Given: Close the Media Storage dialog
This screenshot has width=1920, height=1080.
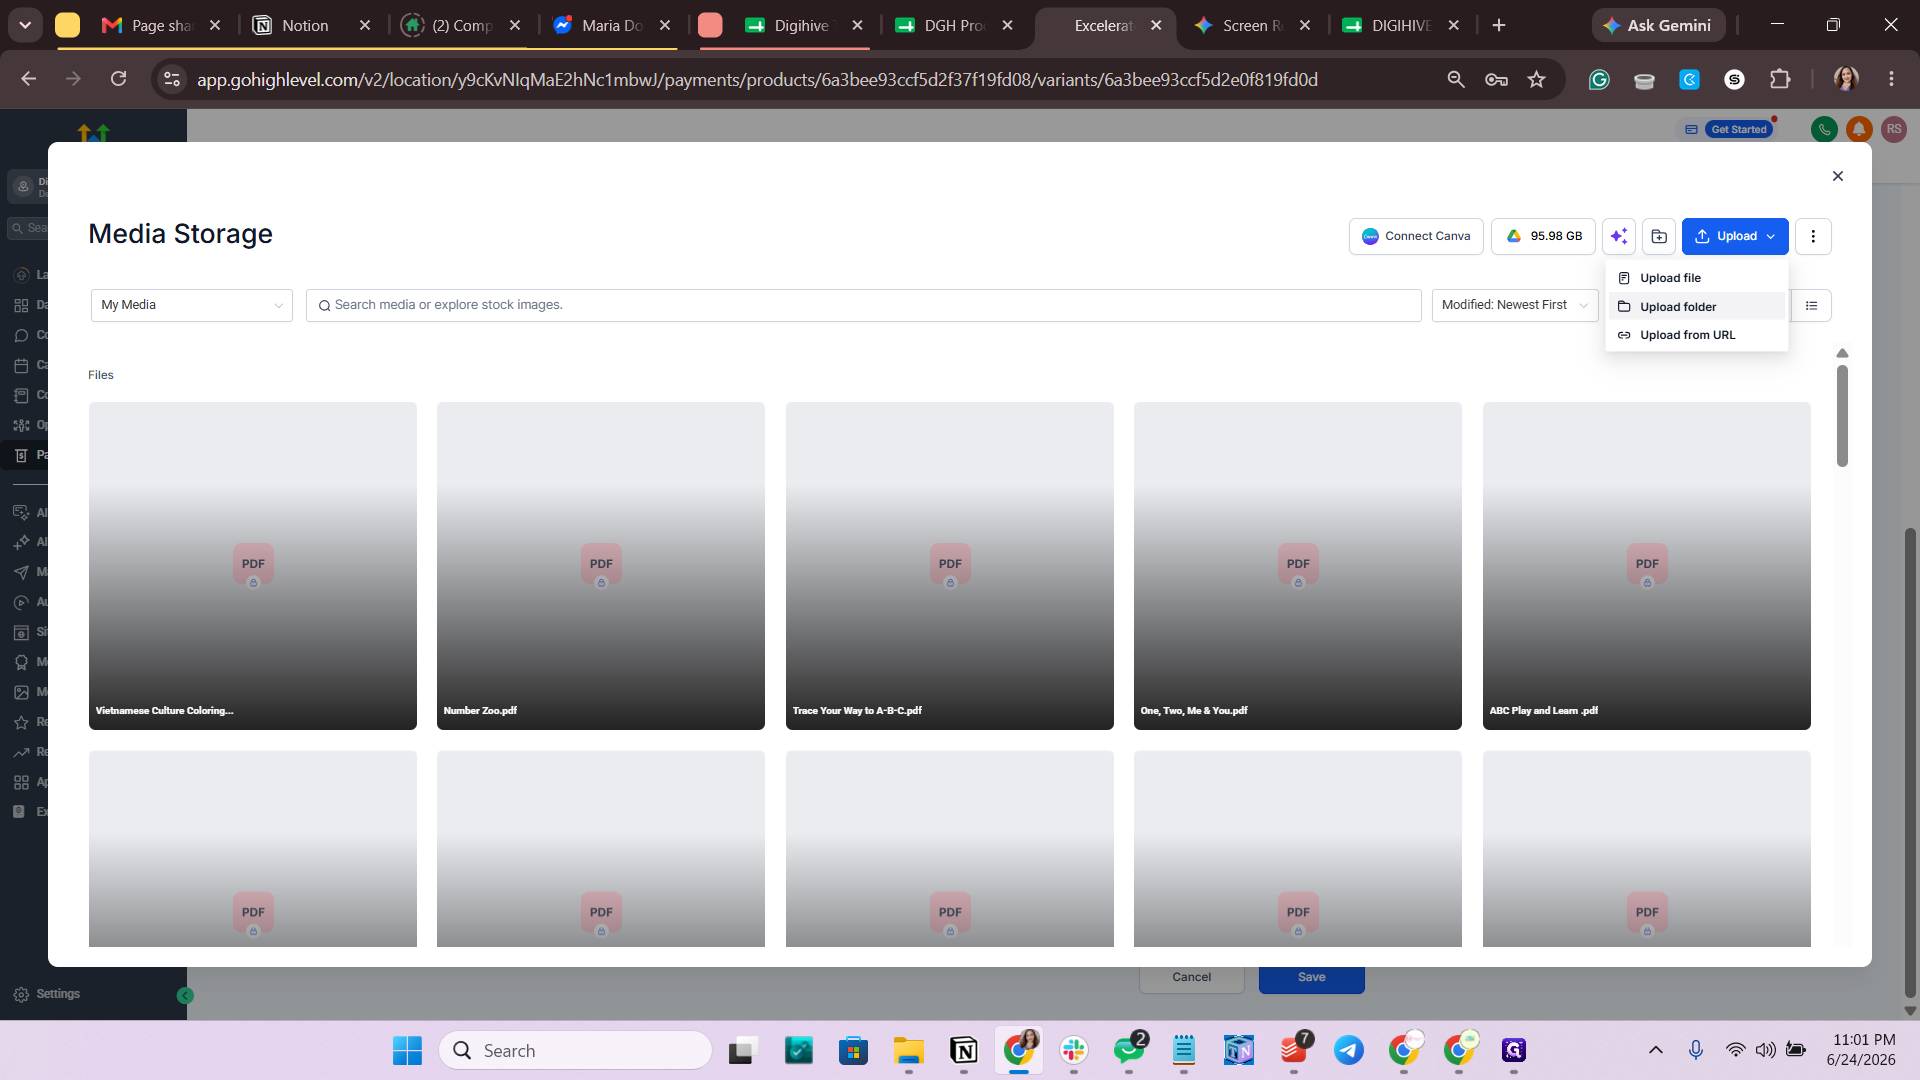Looking at the screenshot, I should tap(1837, 176).
